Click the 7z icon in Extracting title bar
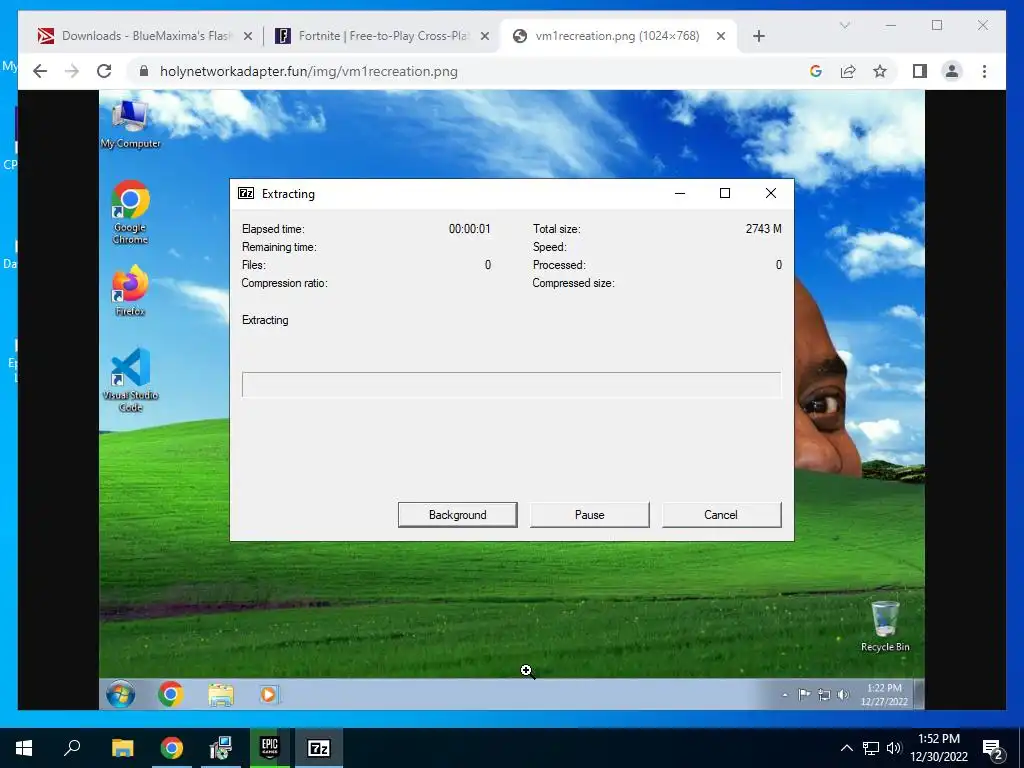The image size is (1024, 768). 246,193
